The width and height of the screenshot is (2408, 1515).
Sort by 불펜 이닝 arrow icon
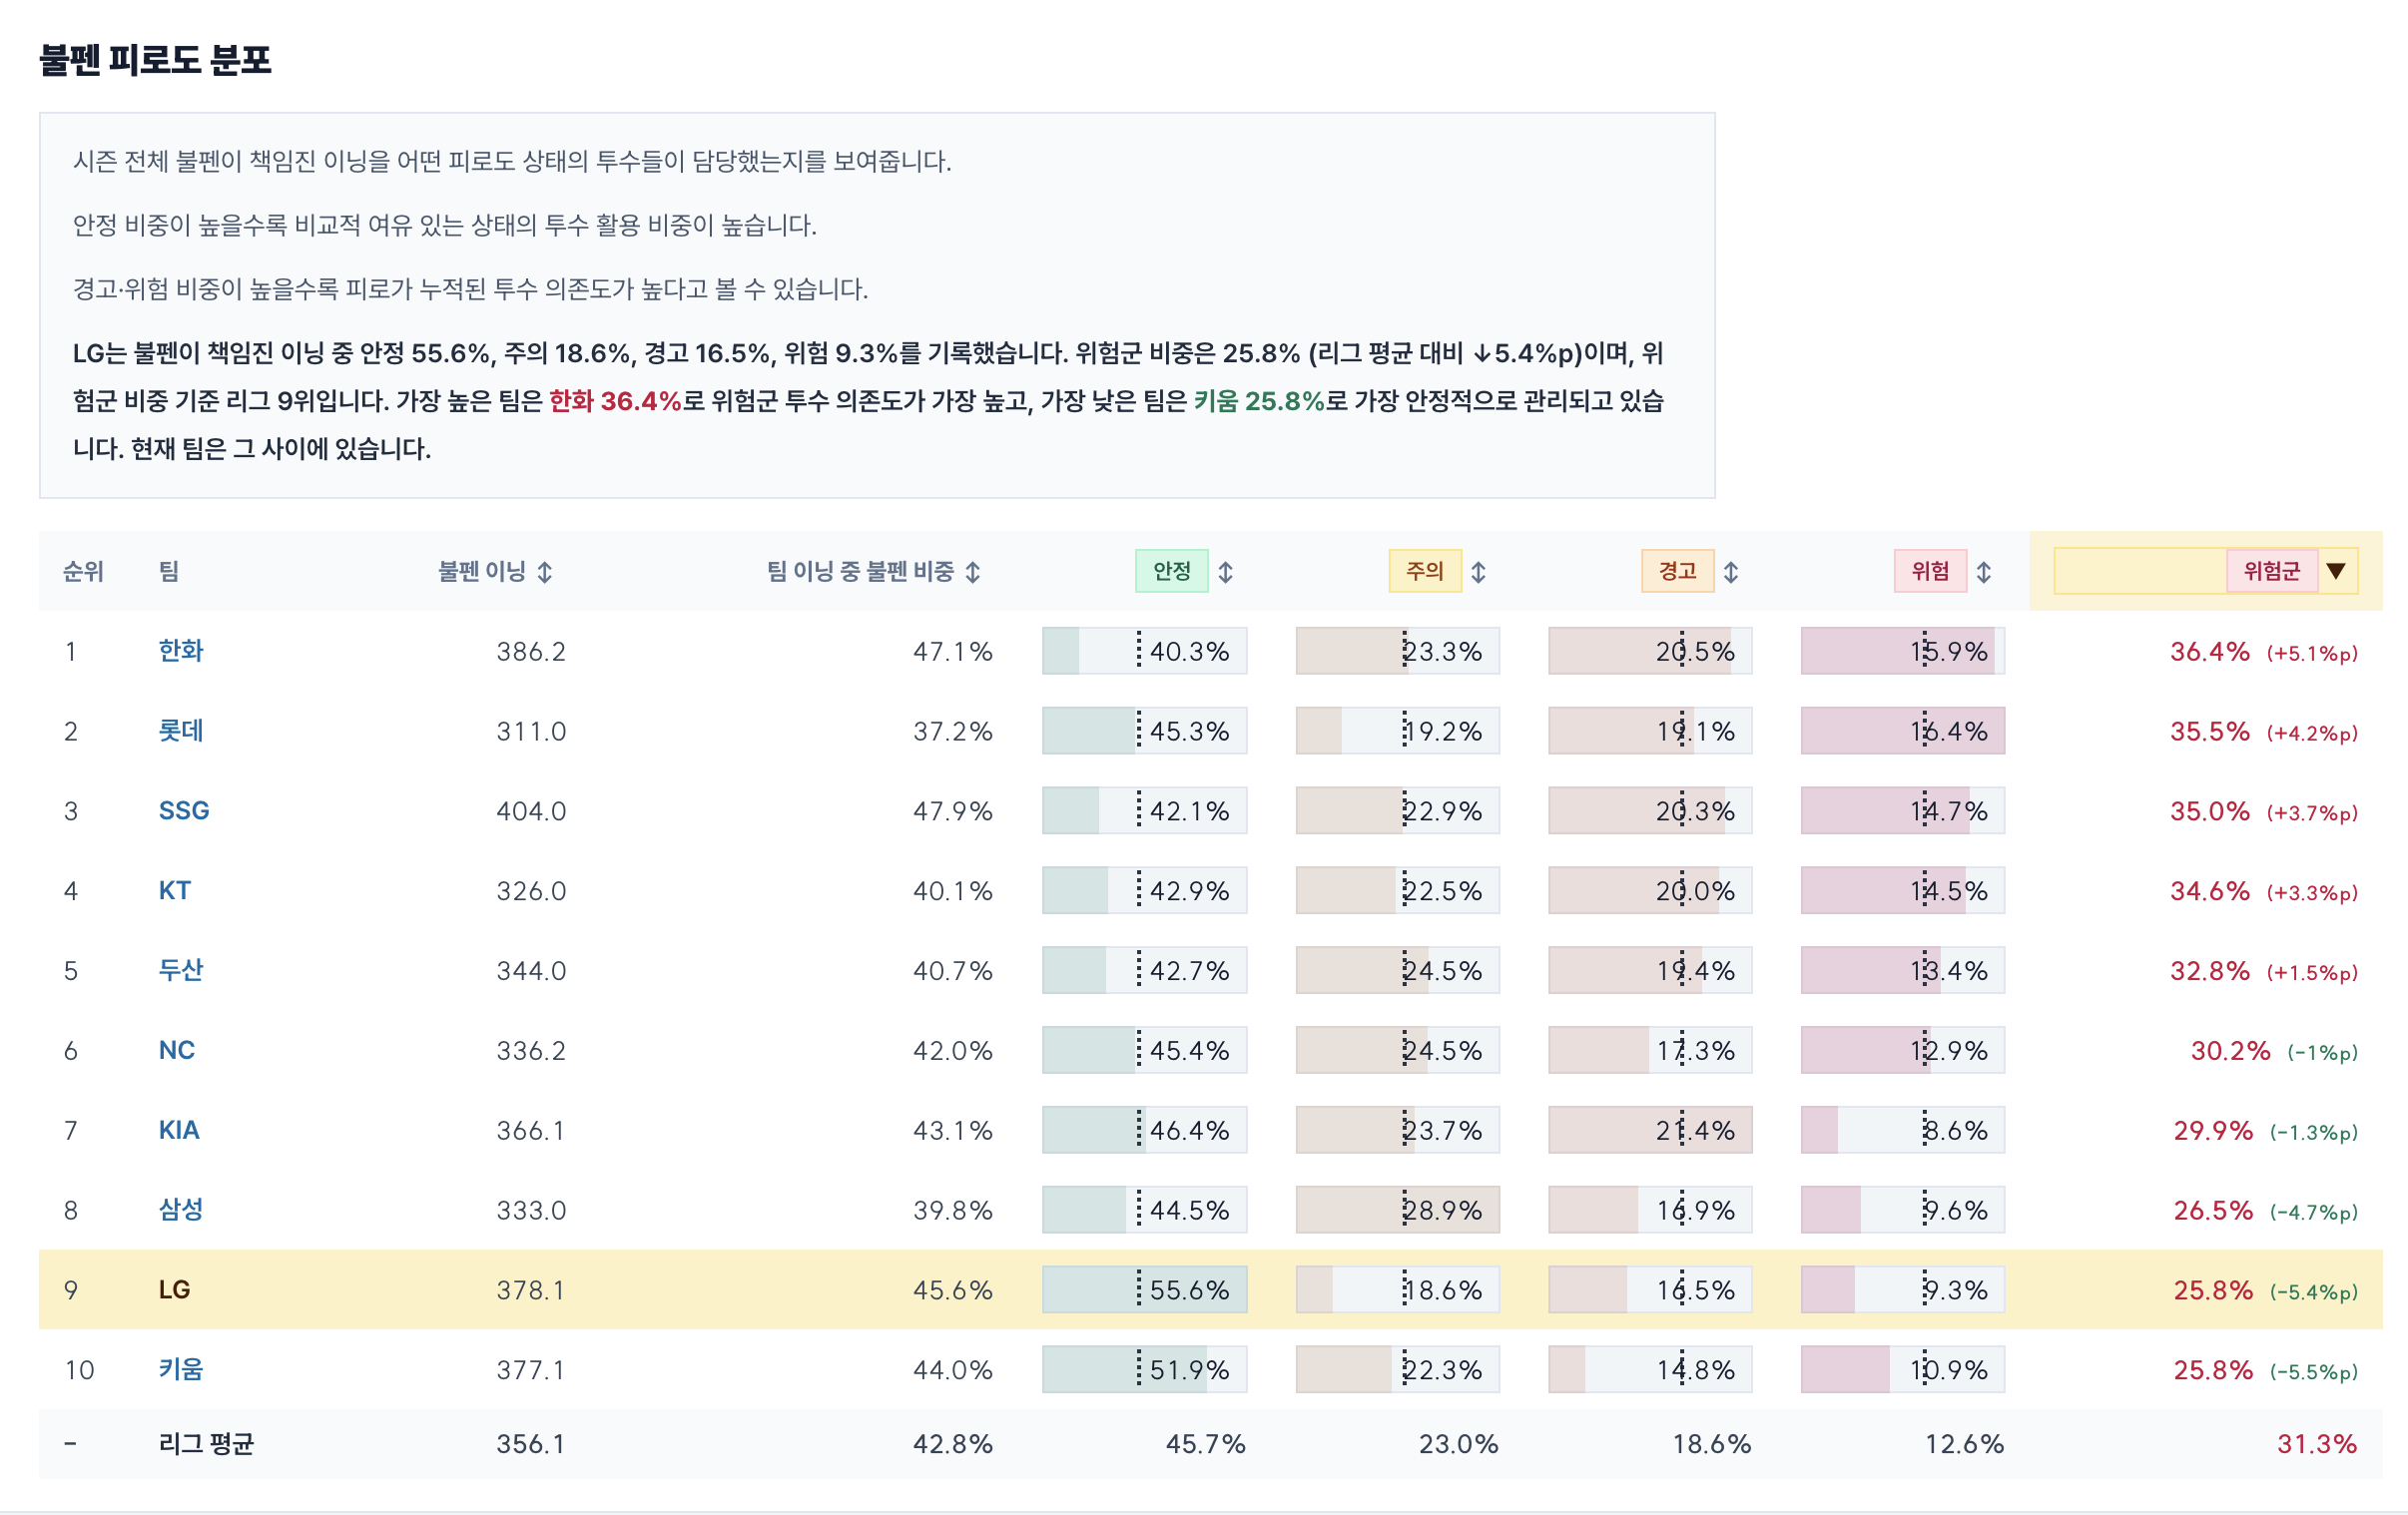(x=545, y=572)
